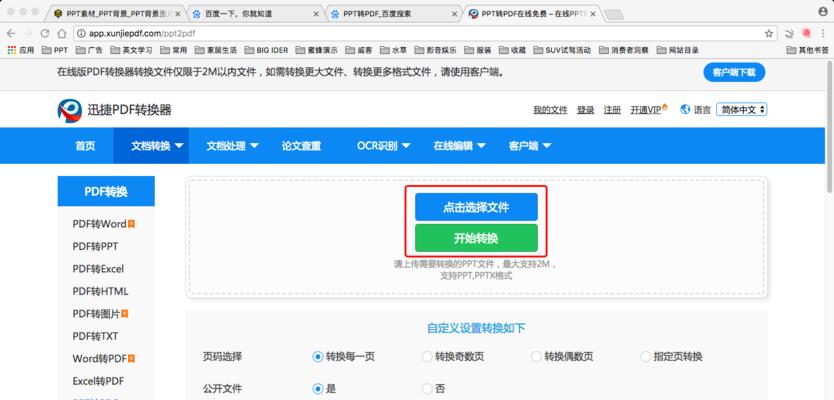Screen dimensions: 834x400
Task: Open the Chrome three-dot menu
Action: [822, 34]
